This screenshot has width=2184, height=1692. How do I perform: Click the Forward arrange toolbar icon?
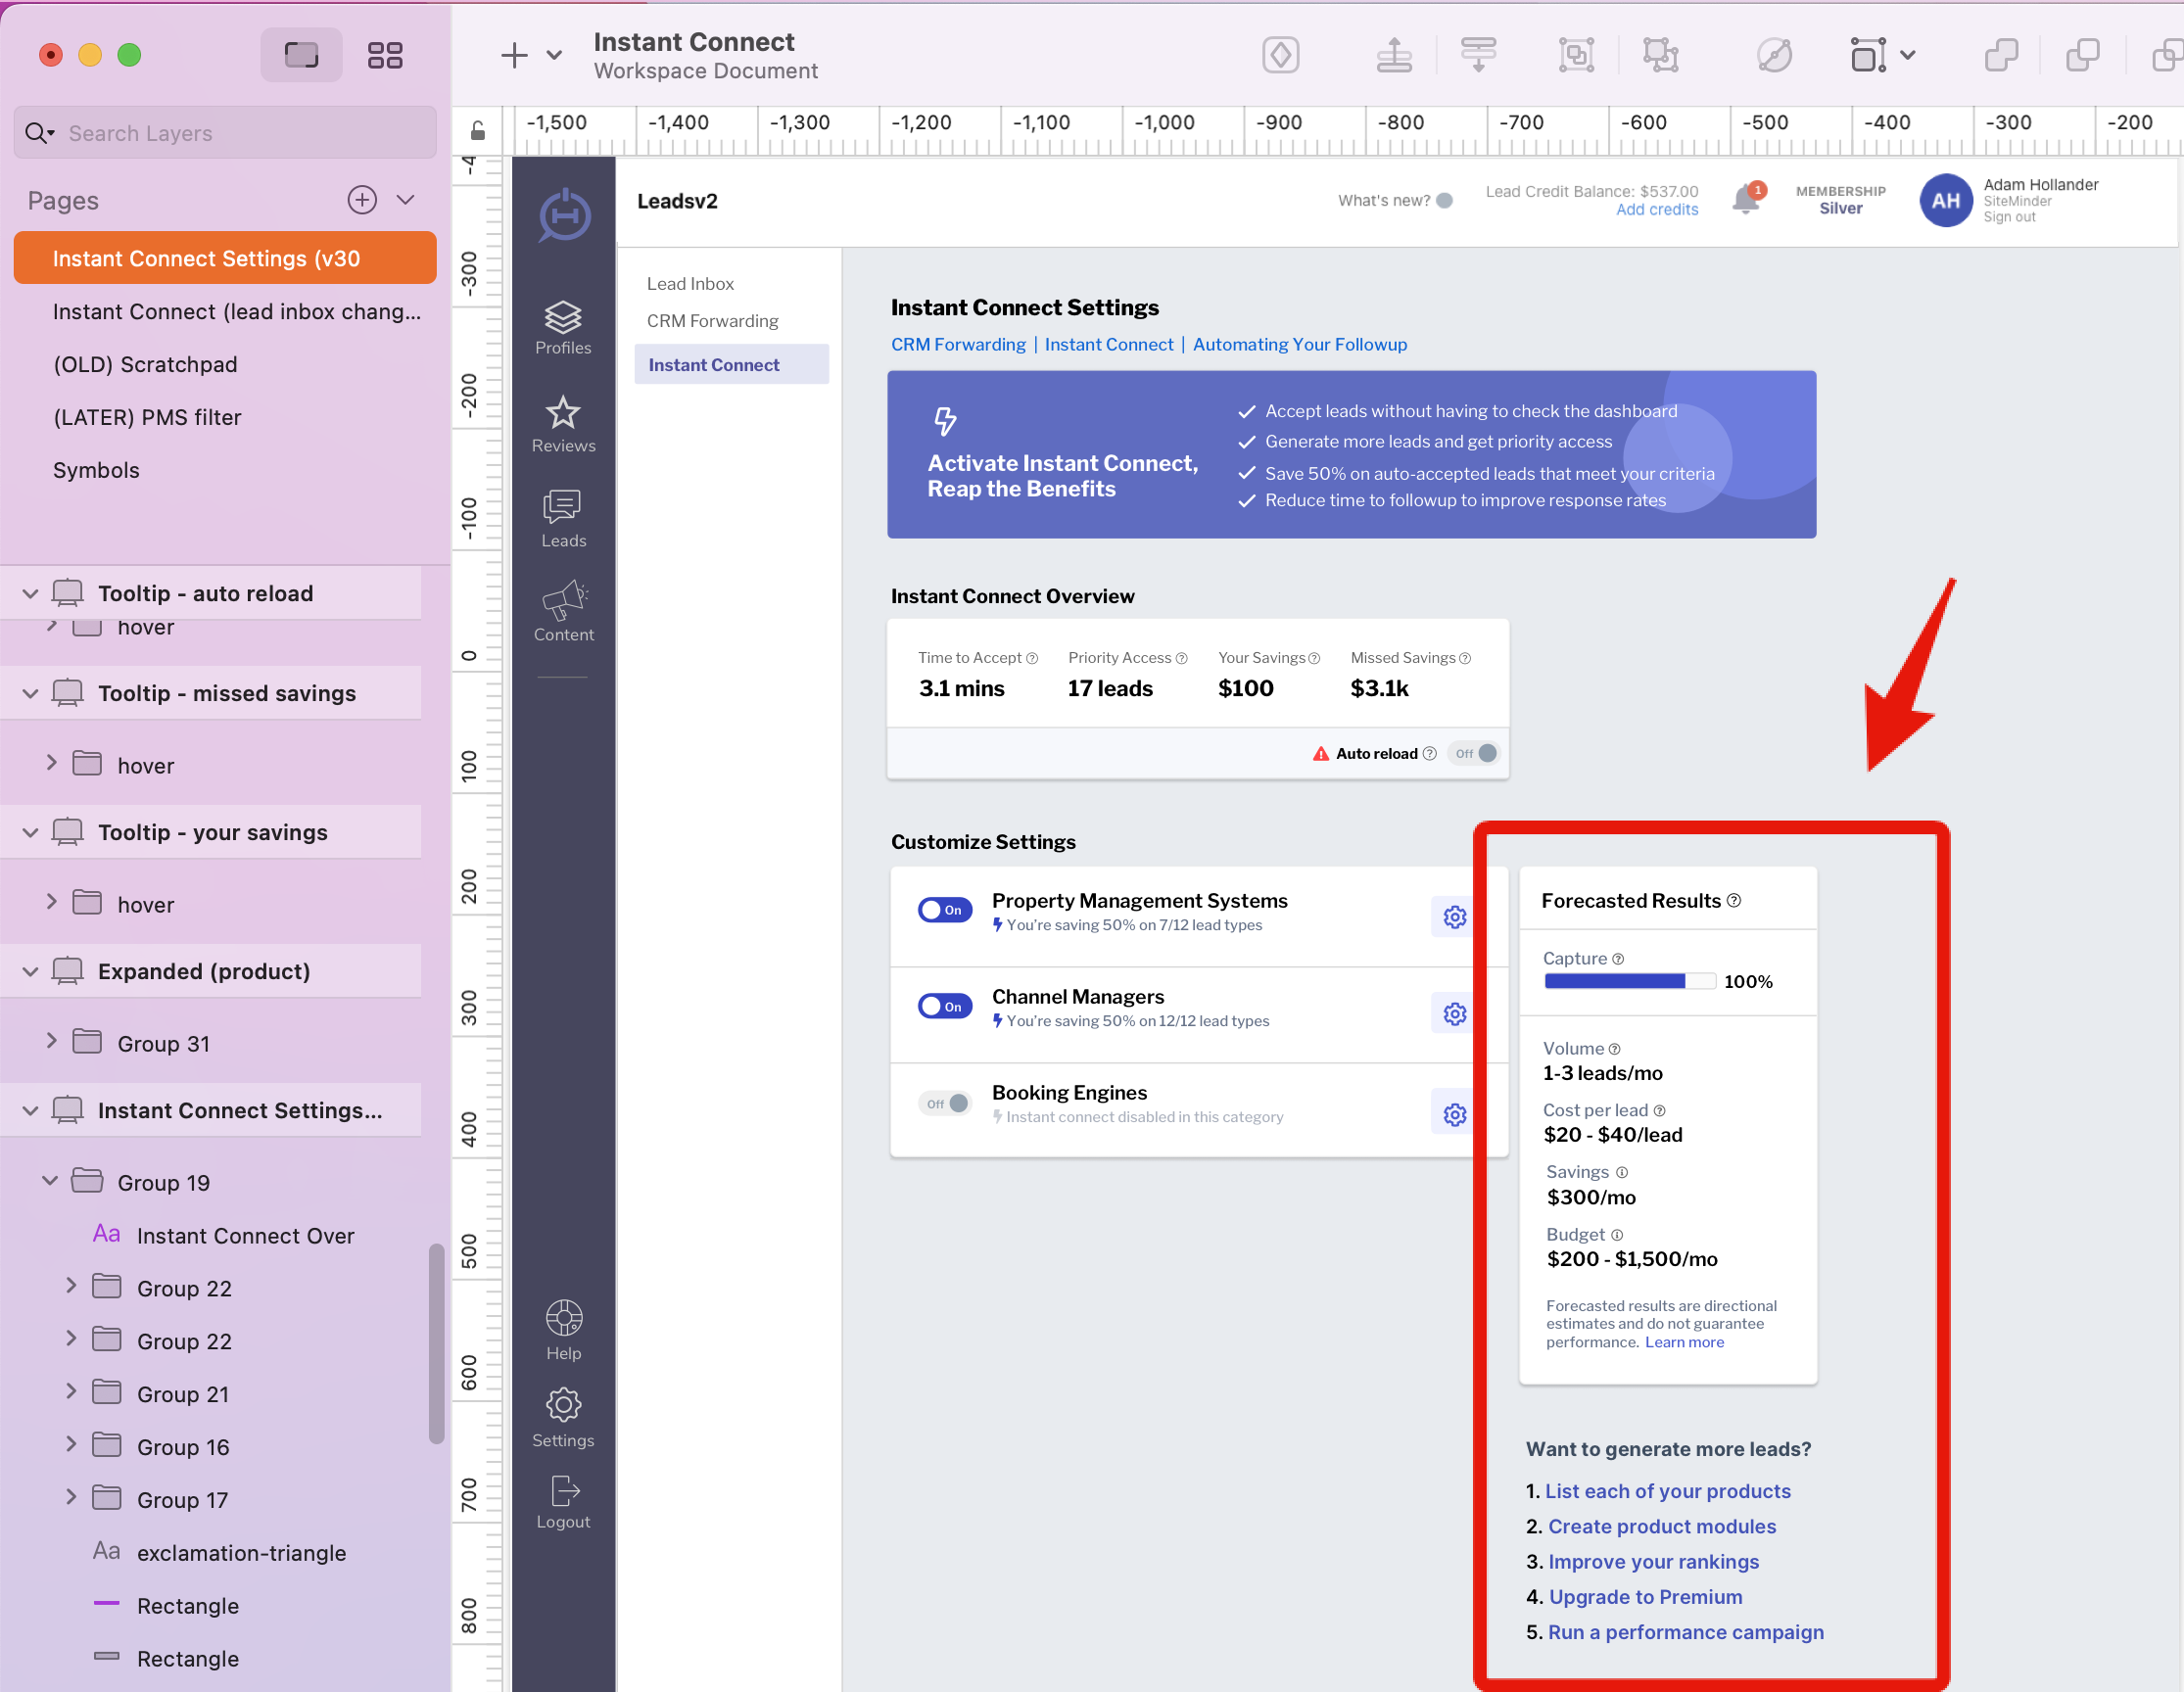point(1393,55)
